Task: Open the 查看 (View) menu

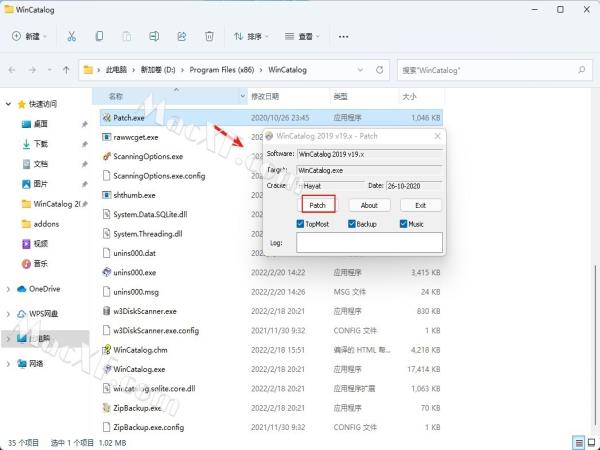Action: pos(309,36)
